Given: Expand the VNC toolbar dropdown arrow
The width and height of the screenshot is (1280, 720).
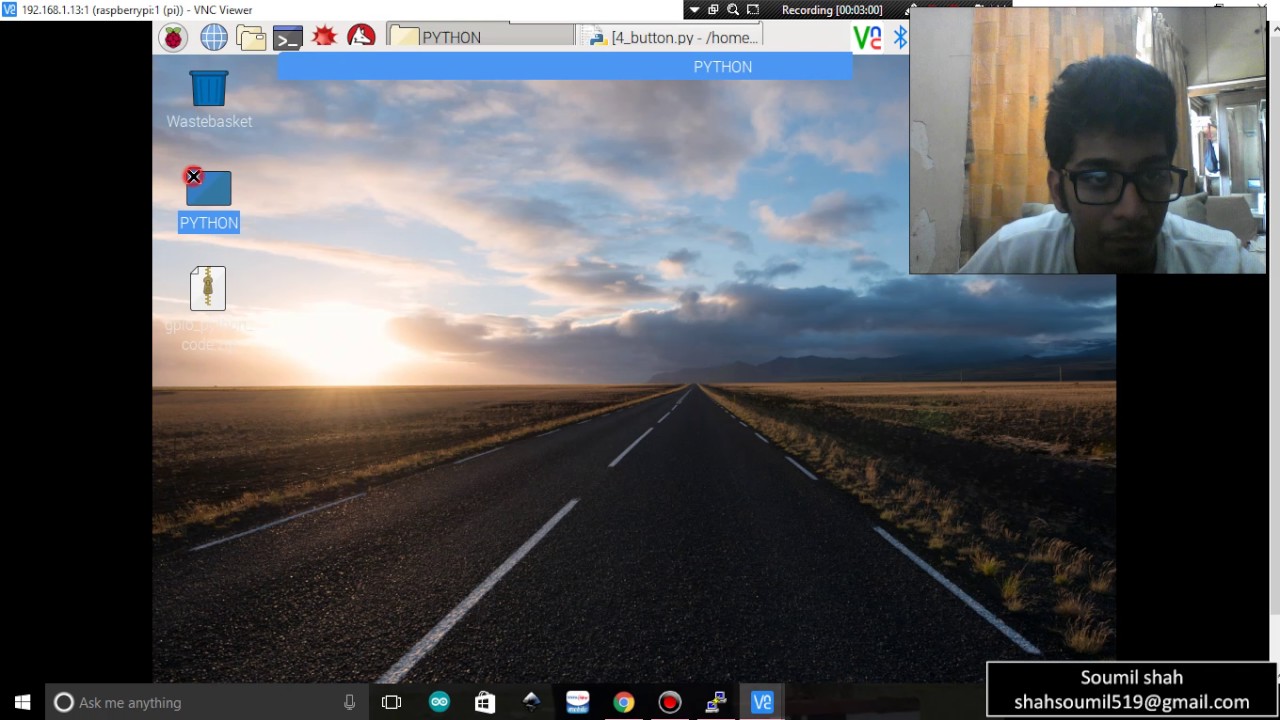Looking at the screenshot, I should click(x=694, y=10).
